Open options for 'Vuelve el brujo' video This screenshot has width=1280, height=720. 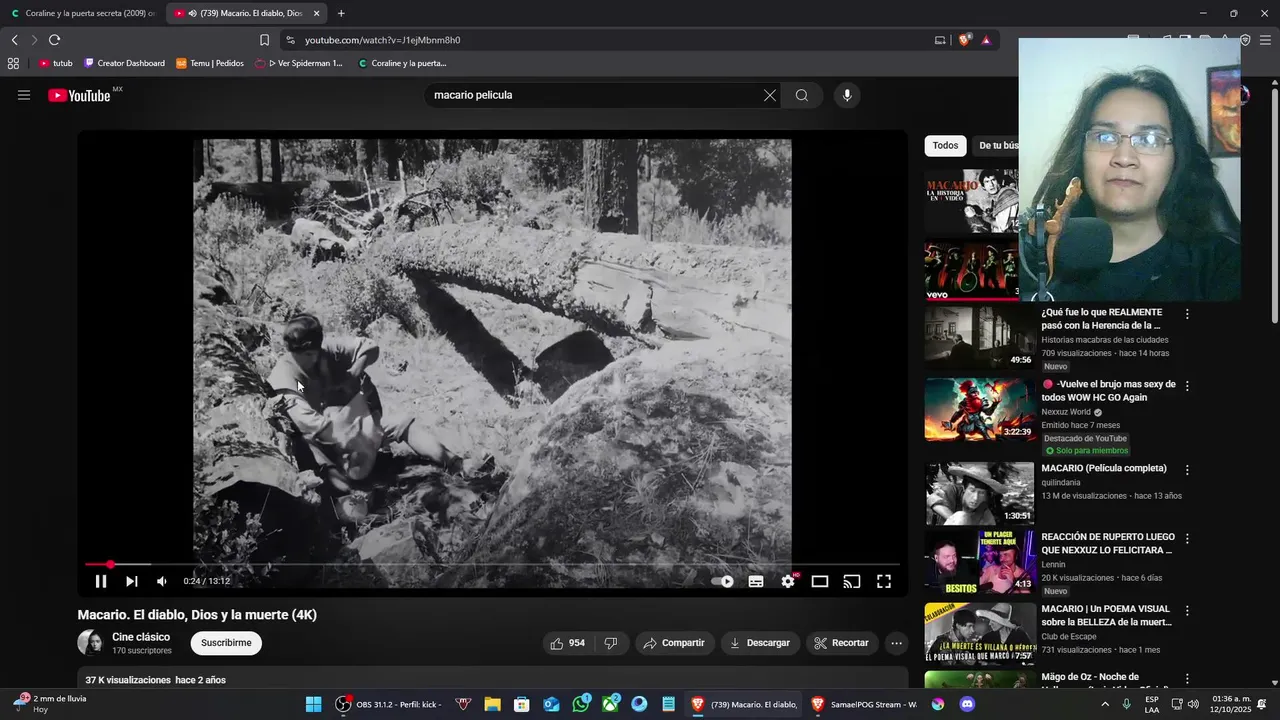click(1187, 386)
